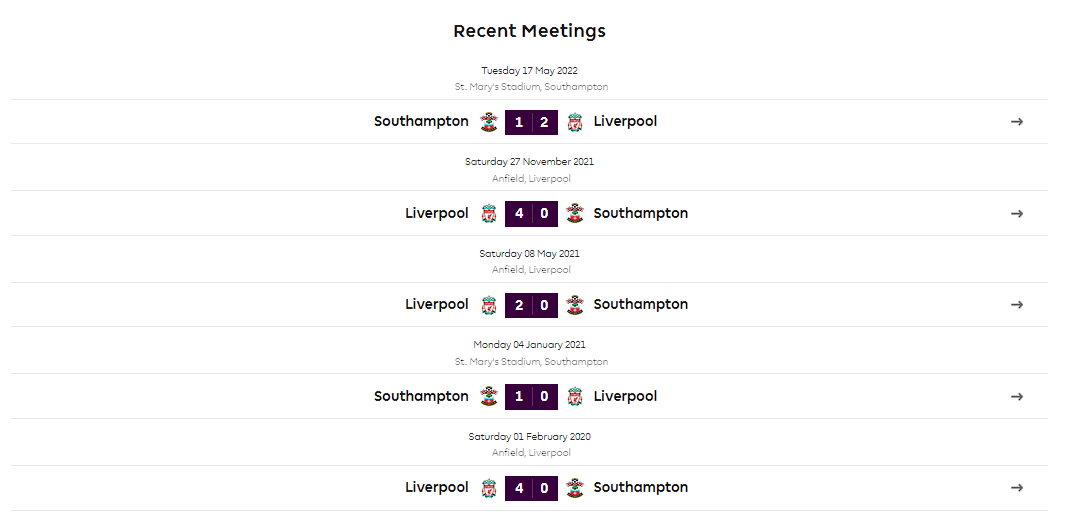Click Liverpool name in the 04 January 2021 row
The width and height of the screenshot is (1074, 528).
click(x=625, y=396)
